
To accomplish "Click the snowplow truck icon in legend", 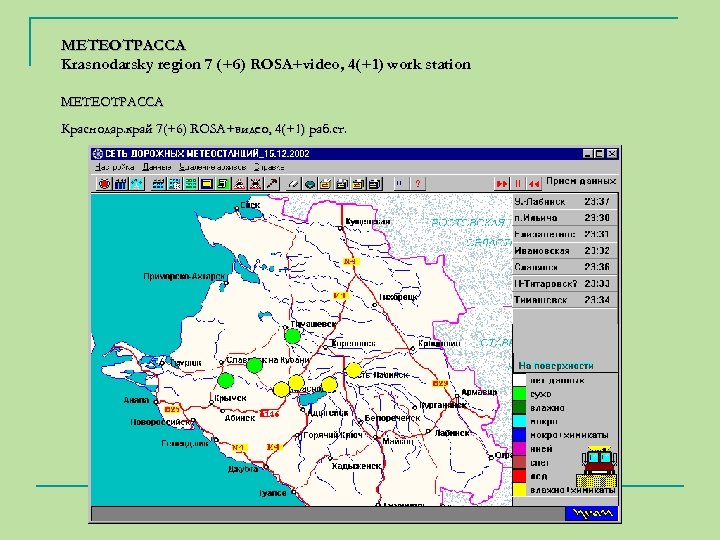I will coord(598,467).
